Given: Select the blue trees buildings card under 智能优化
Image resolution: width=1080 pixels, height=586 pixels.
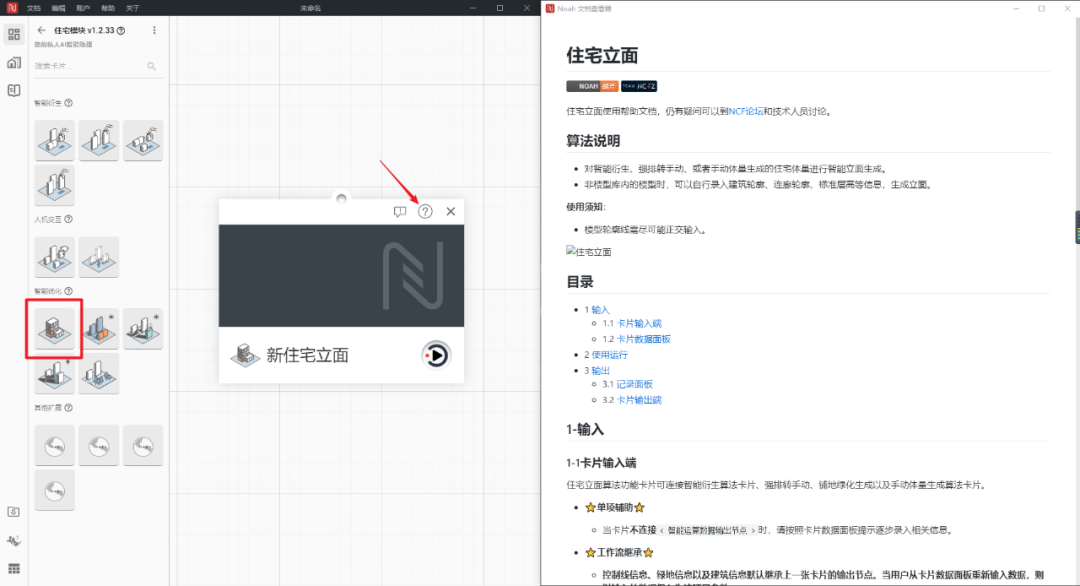Looking at the screenshot, I should (x=98, y=373).
